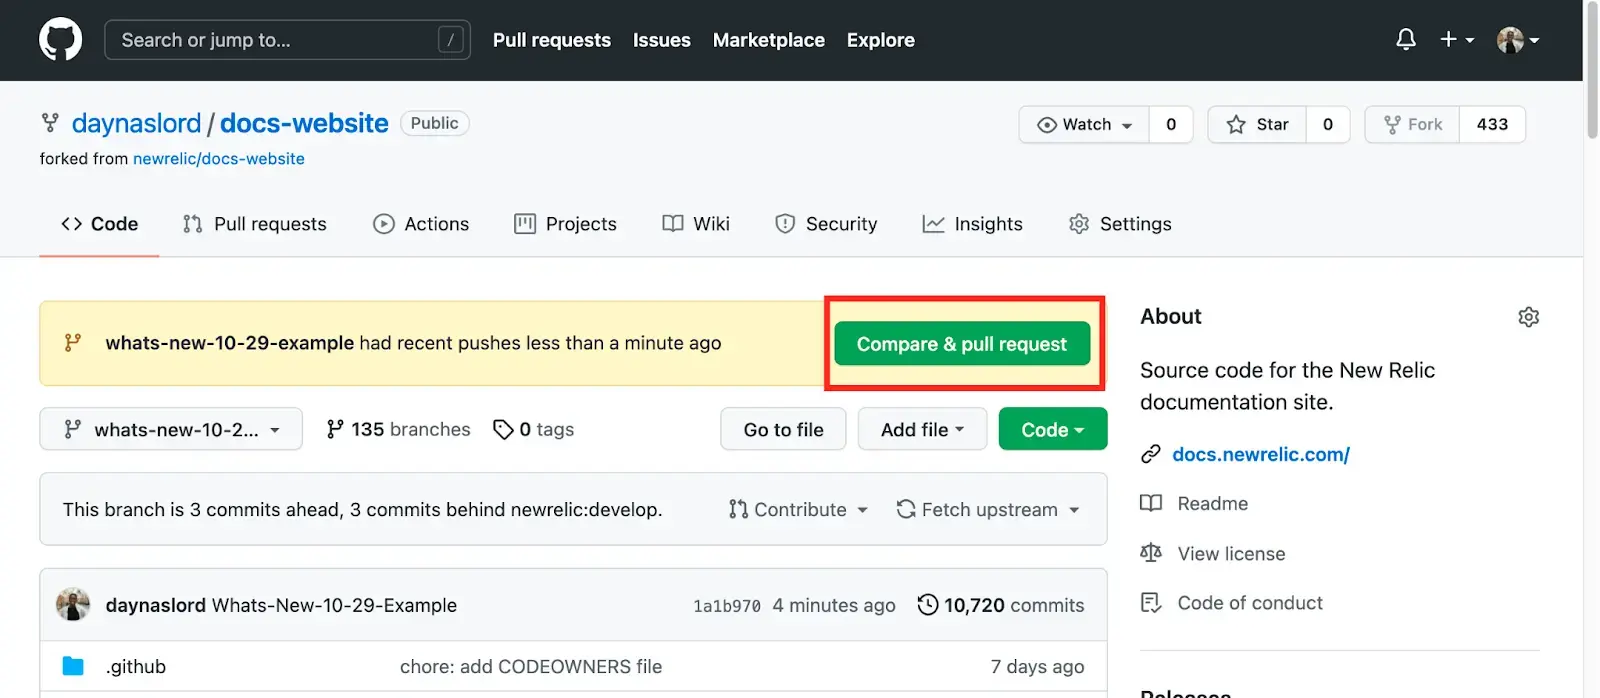Open the create new plus menu
The image size is (1600, 698).
point(1456,40)
